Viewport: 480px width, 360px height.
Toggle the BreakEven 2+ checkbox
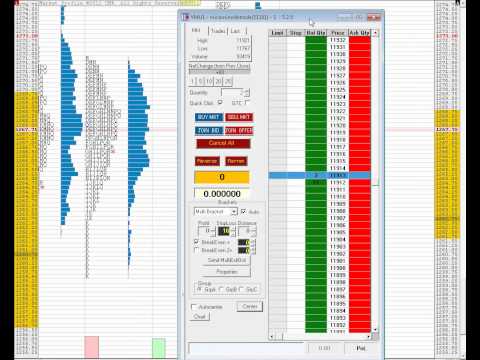pyautogui.click(x=196, y=250)
